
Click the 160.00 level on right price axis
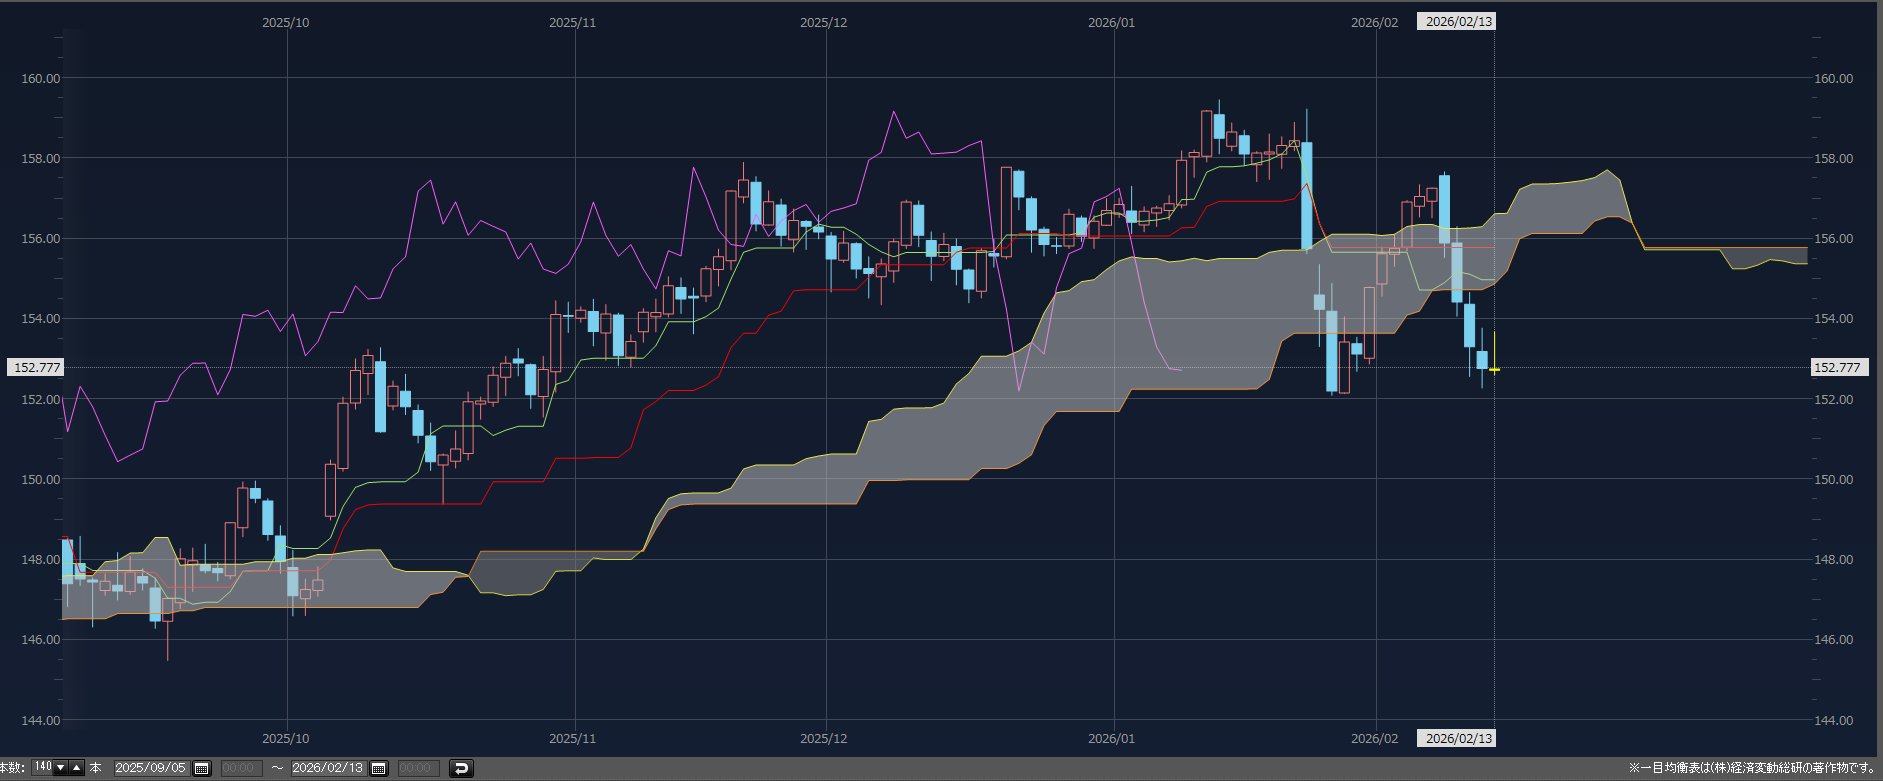click(1833, 78)
